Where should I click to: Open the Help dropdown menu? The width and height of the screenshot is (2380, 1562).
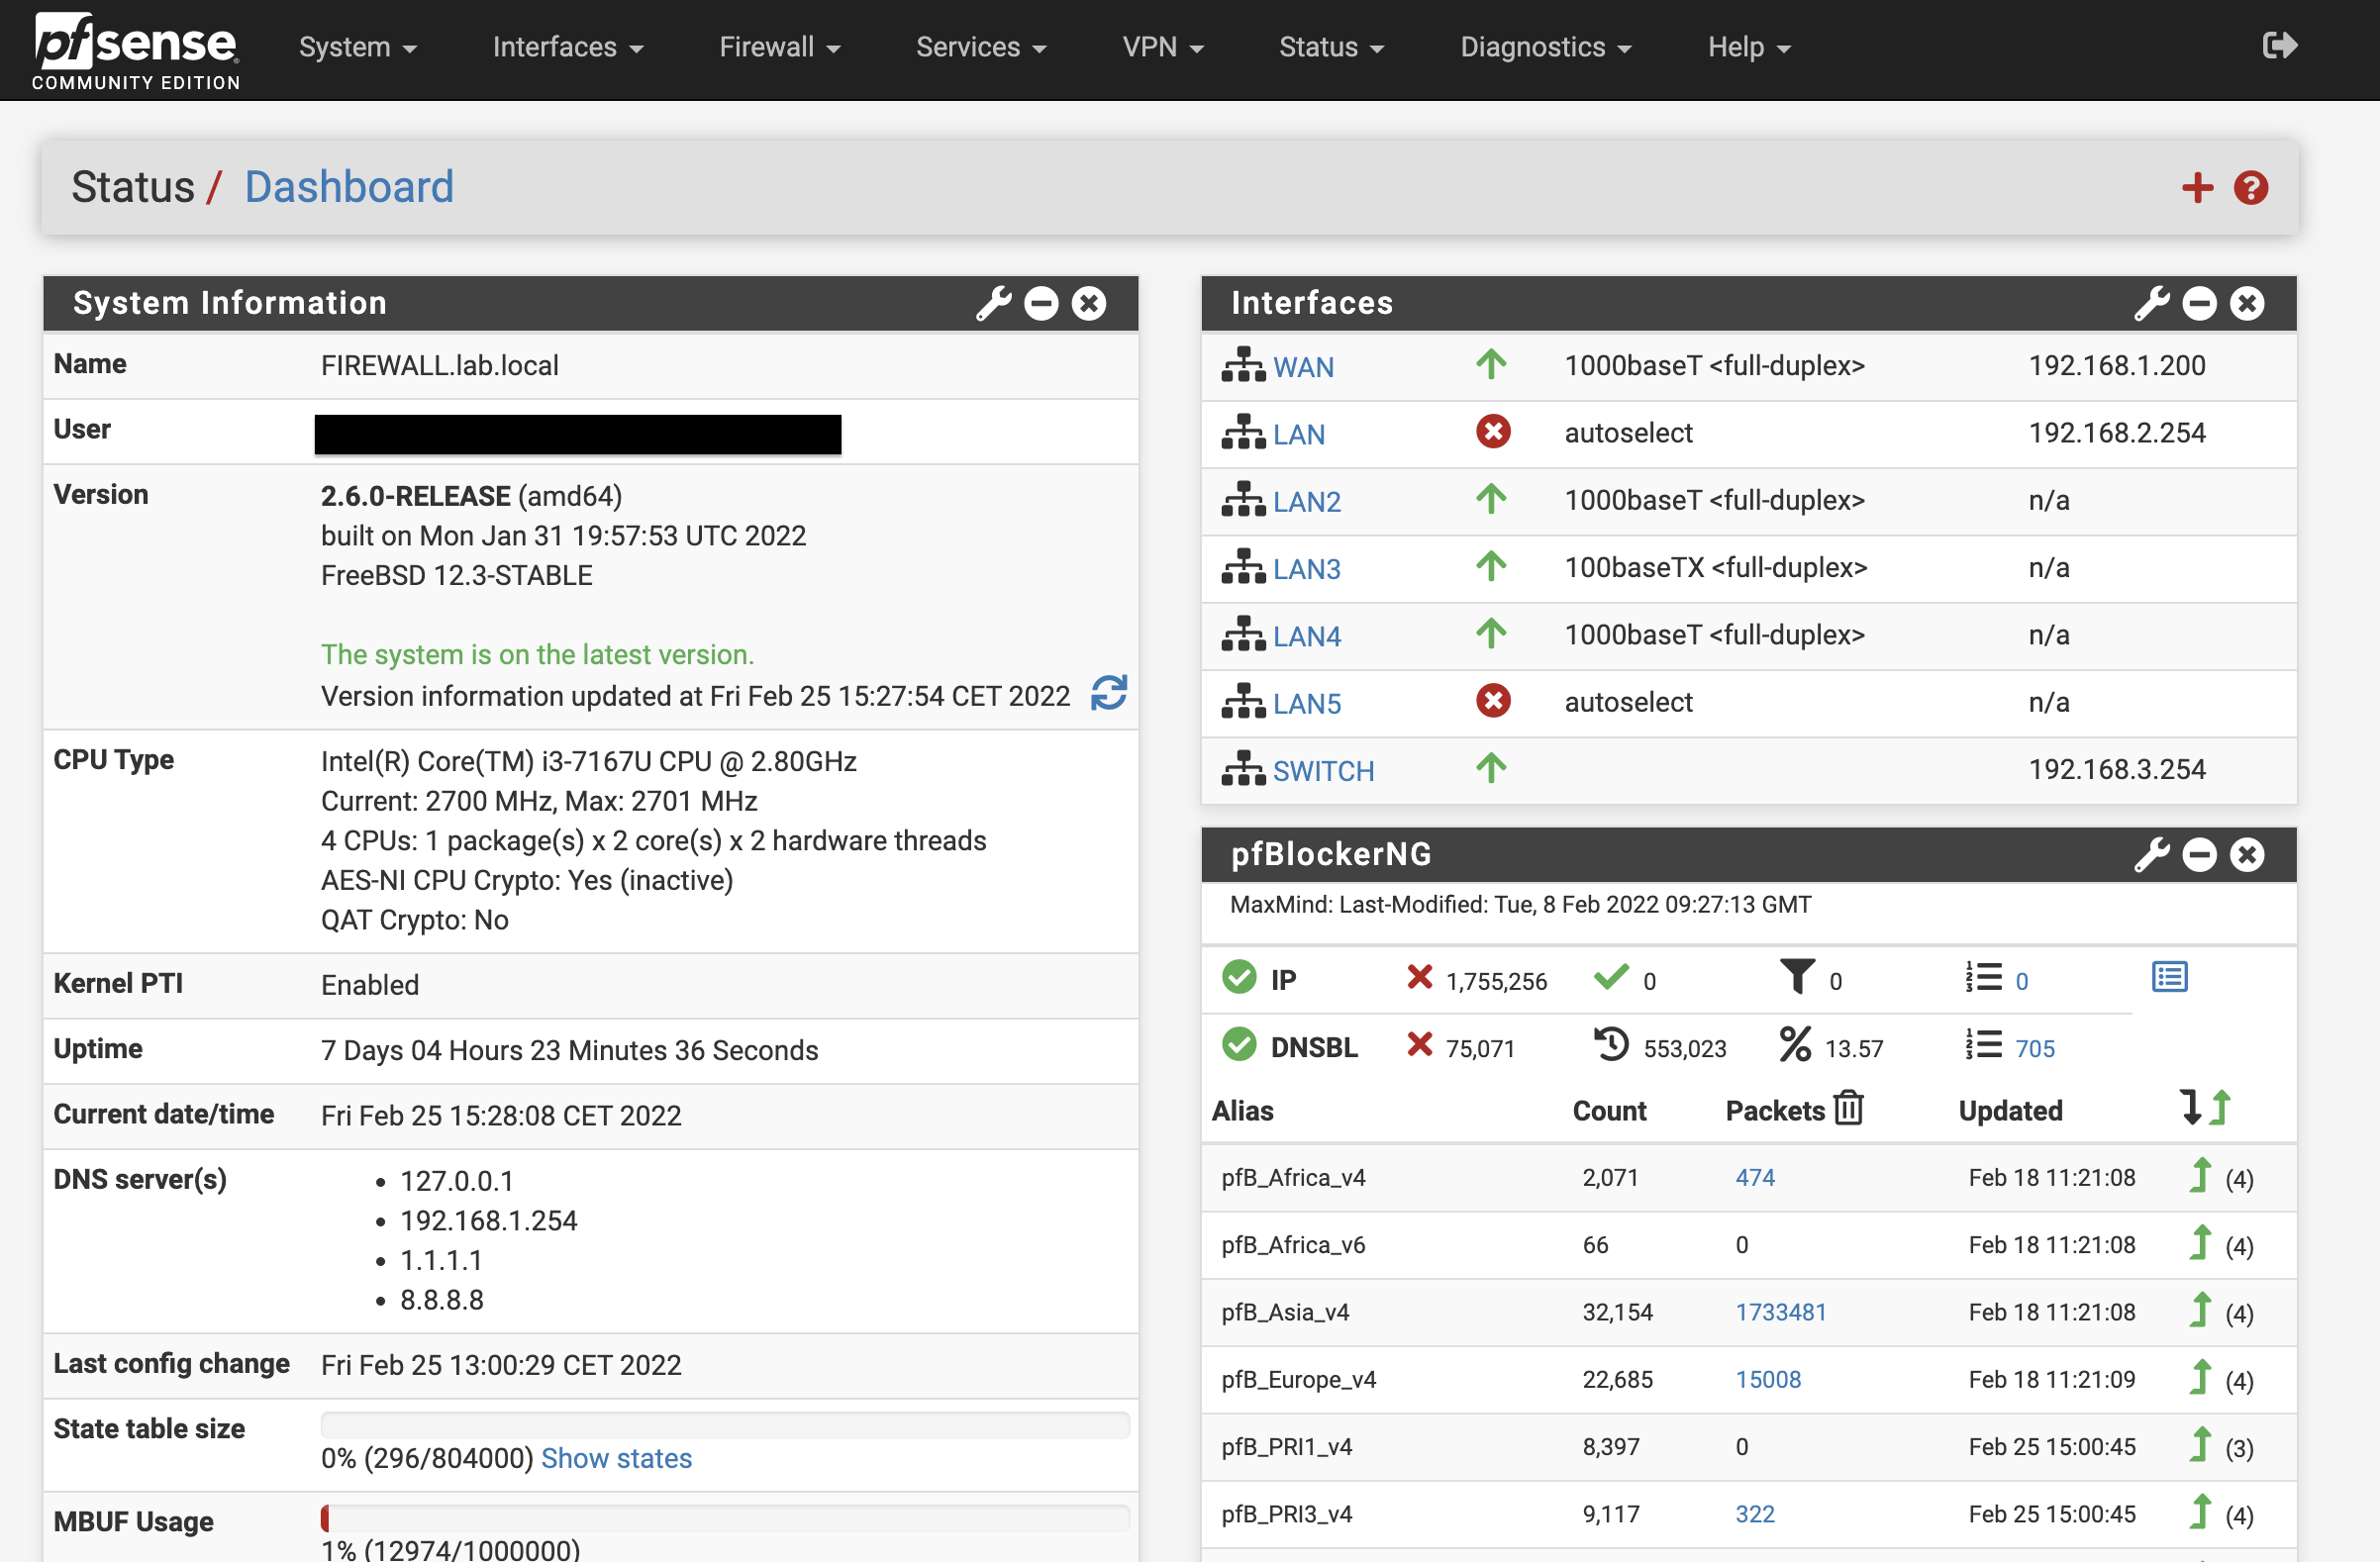(x=1749, y=47)
